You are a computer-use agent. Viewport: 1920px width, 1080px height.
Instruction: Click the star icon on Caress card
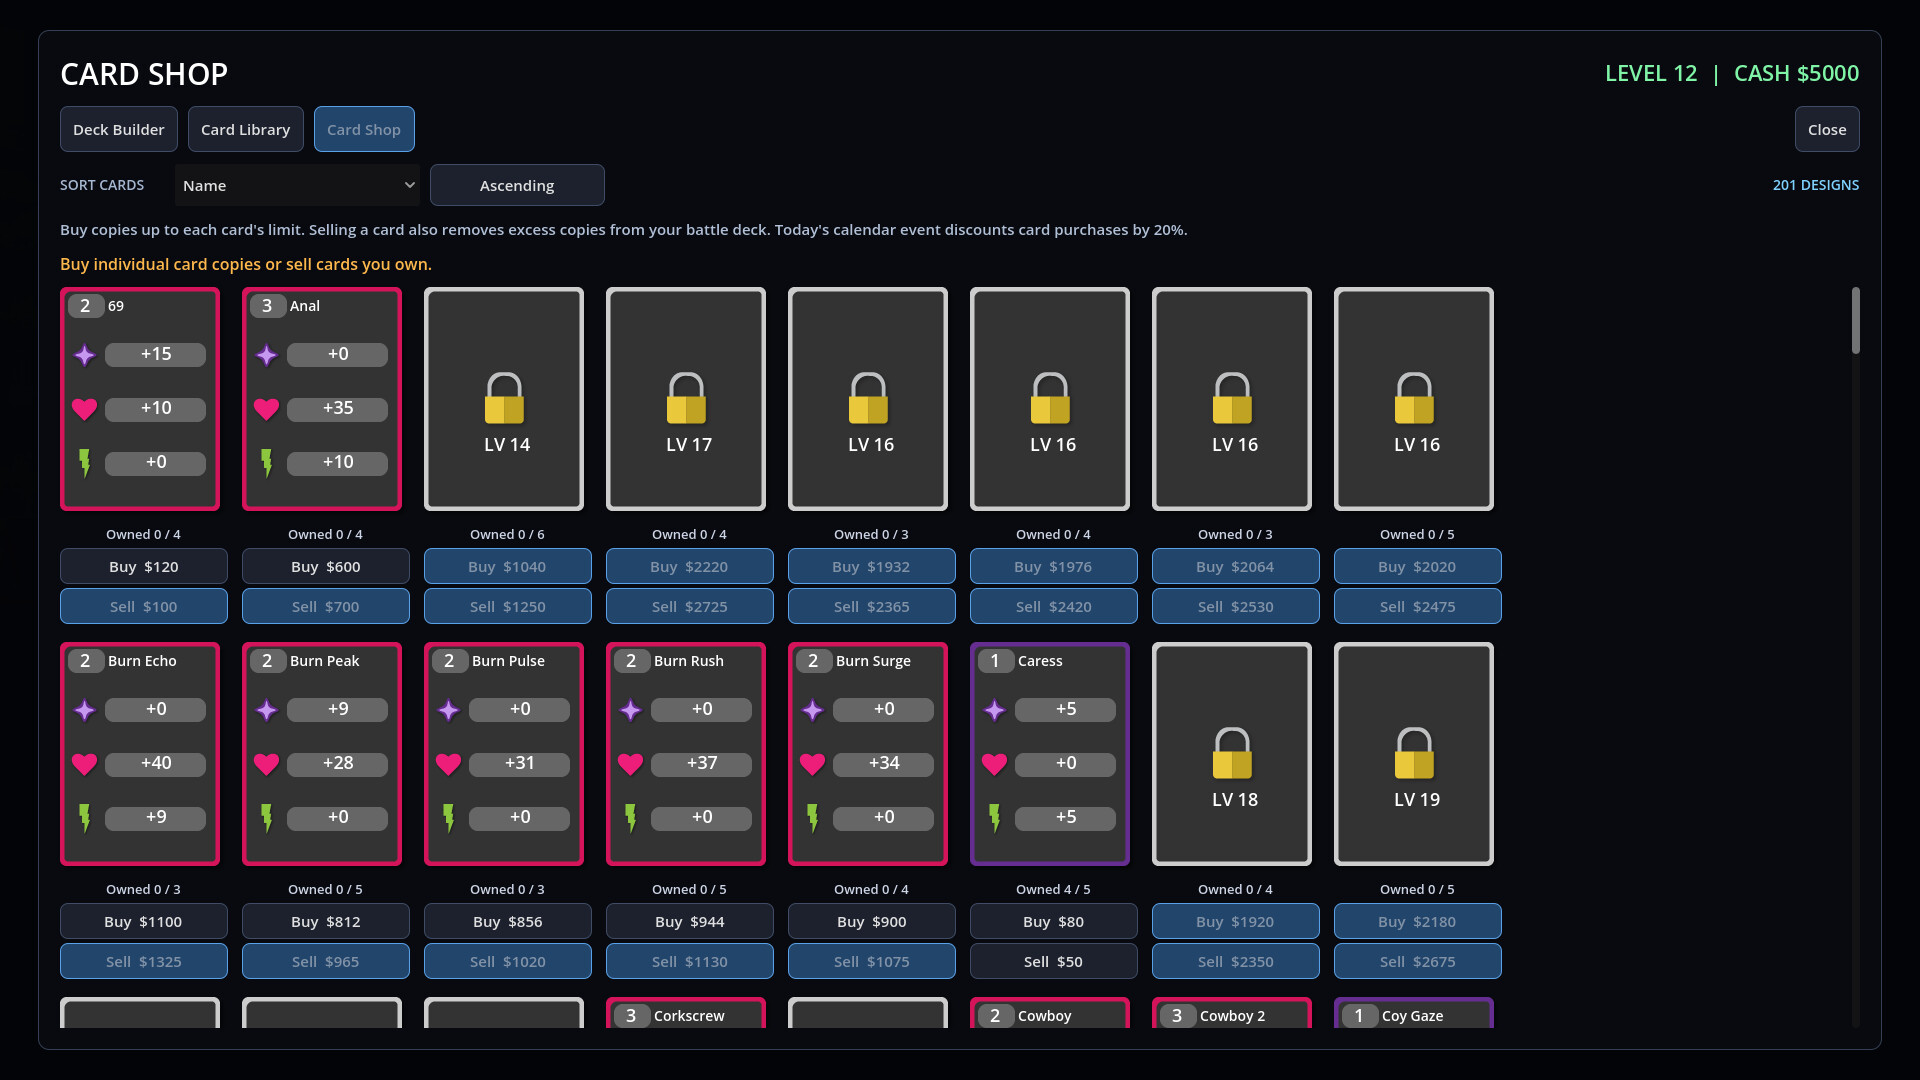point(995,710)
